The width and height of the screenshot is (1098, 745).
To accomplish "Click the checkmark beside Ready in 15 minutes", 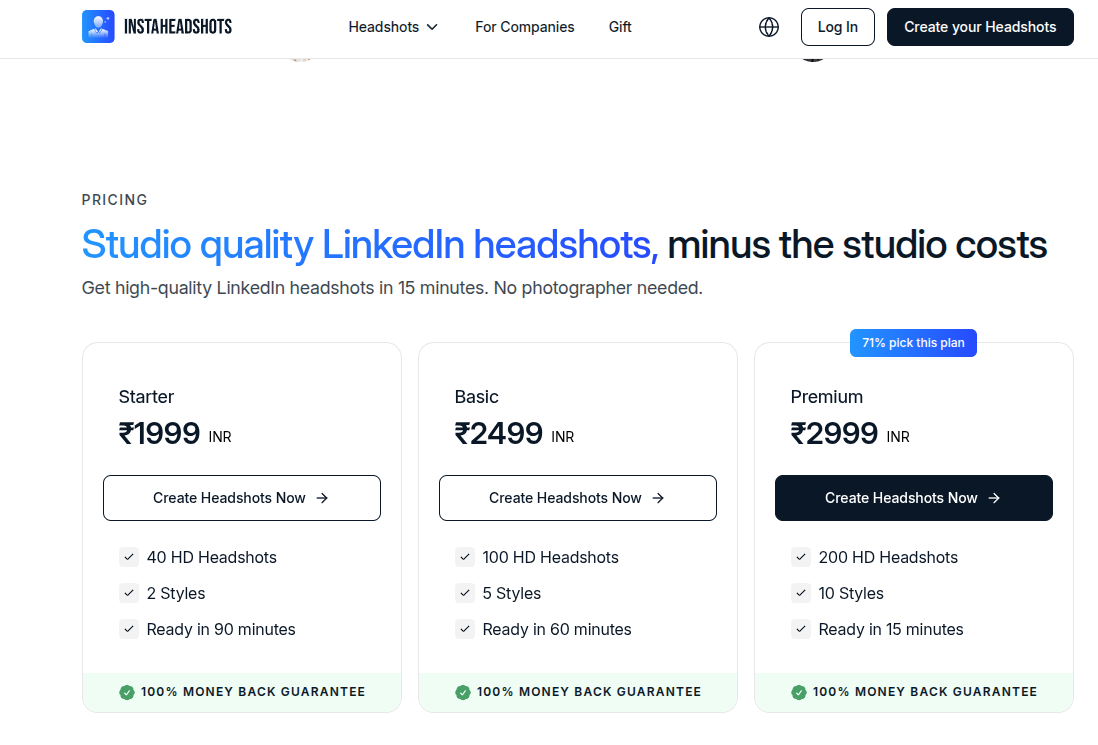I will click(801, 629).
